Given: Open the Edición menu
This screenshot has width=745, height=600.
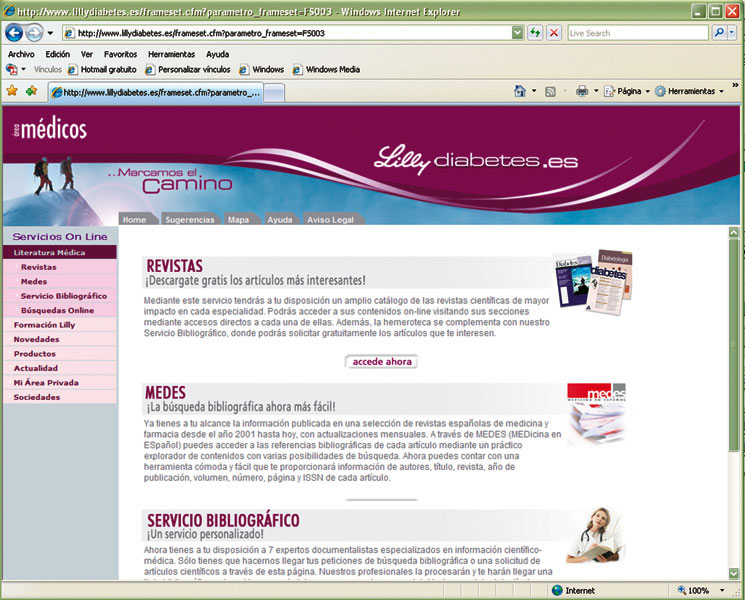Looking at the screenshot, I should [57, 54].
